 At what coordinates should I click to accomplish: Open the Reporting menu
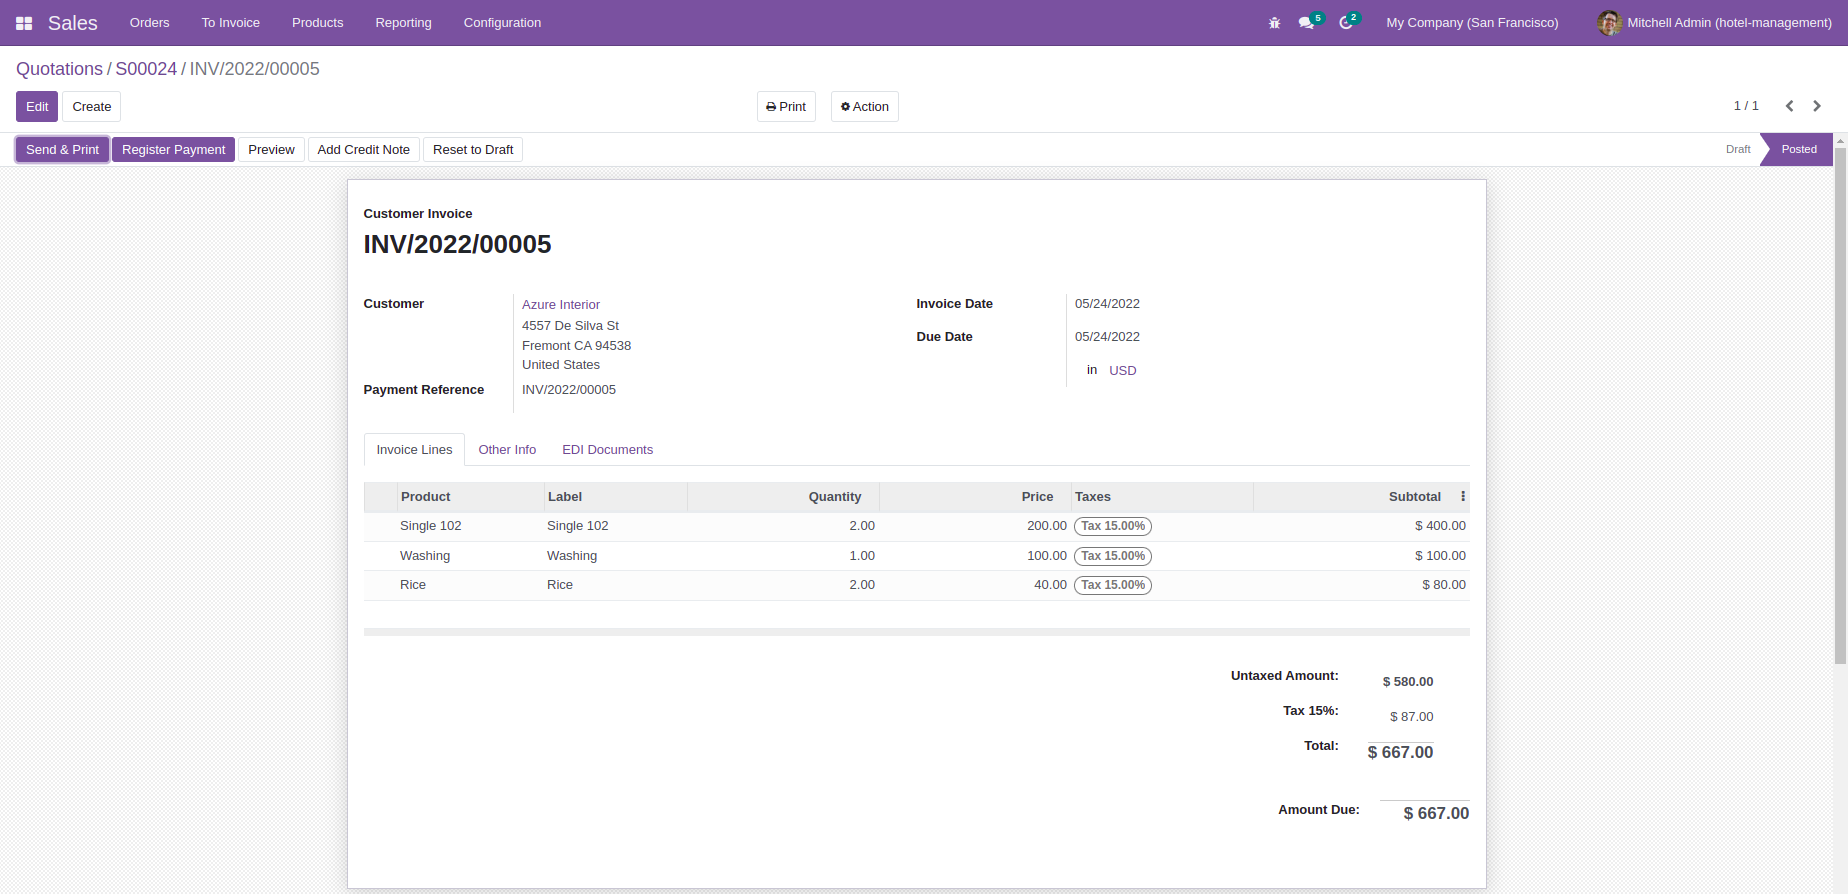pos(403,23)
